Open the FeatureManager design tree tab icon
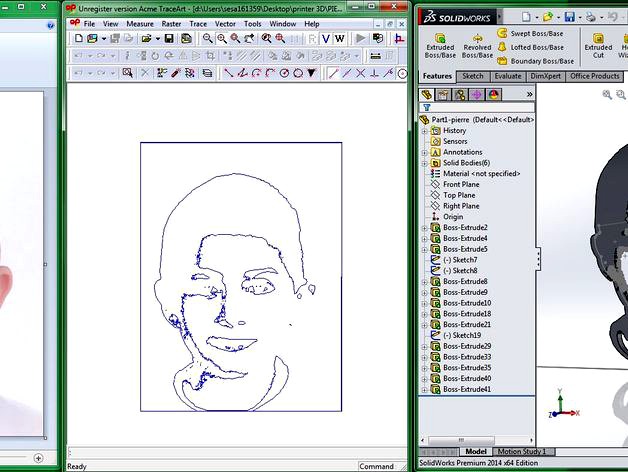Image resolution: width=628 pixels, height=472 pixels. pyautogui.click(x=427, y=95)
